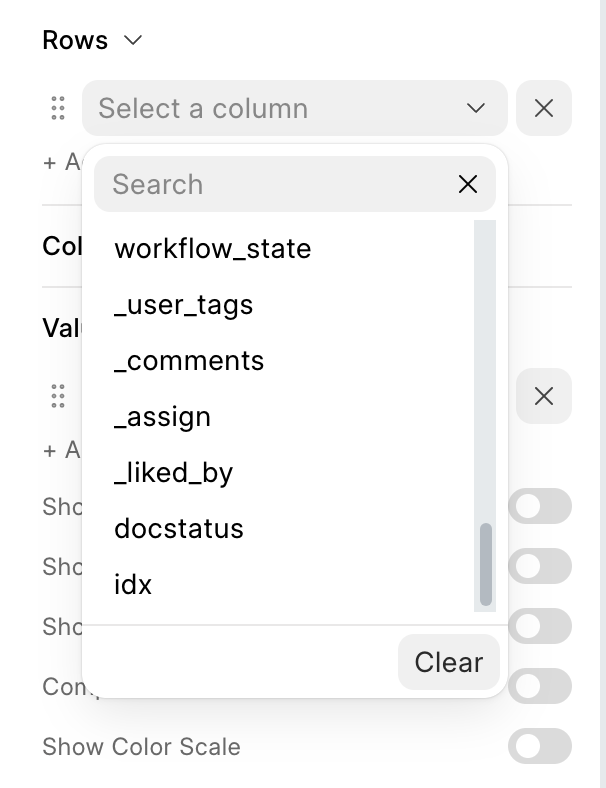Image resolution: width=606 pixels, height=788 pixels.
Task: Enable the Show Color Scale toggle
Action: 540,746
